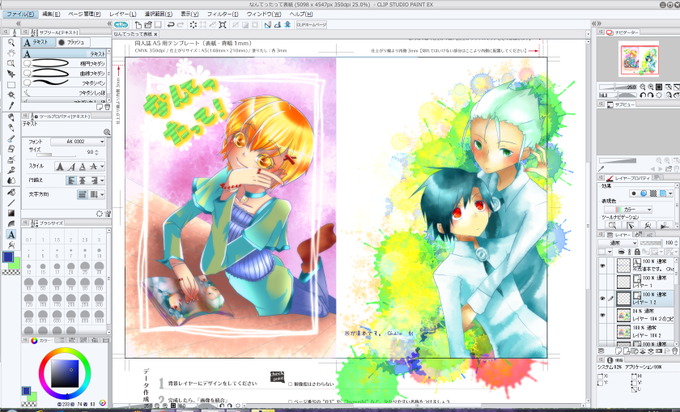The width and height of the screenshot is (680, 412).
Task: Toggle bold text style
Action: pos(60,167)
